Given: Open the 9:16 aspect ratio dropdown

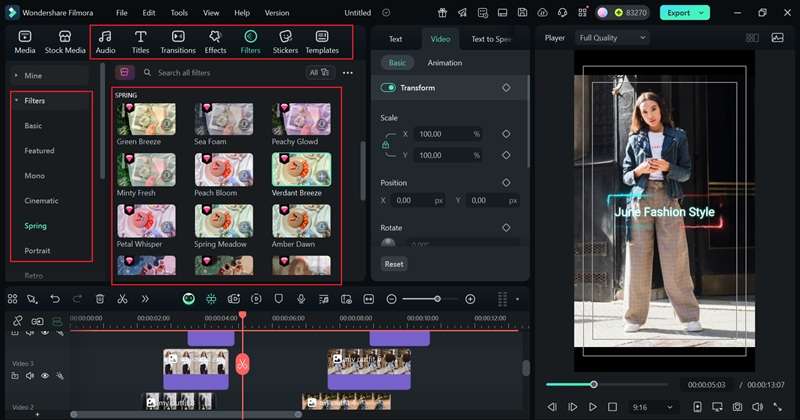Looking at the screenshot, I should tap(652, 407).
